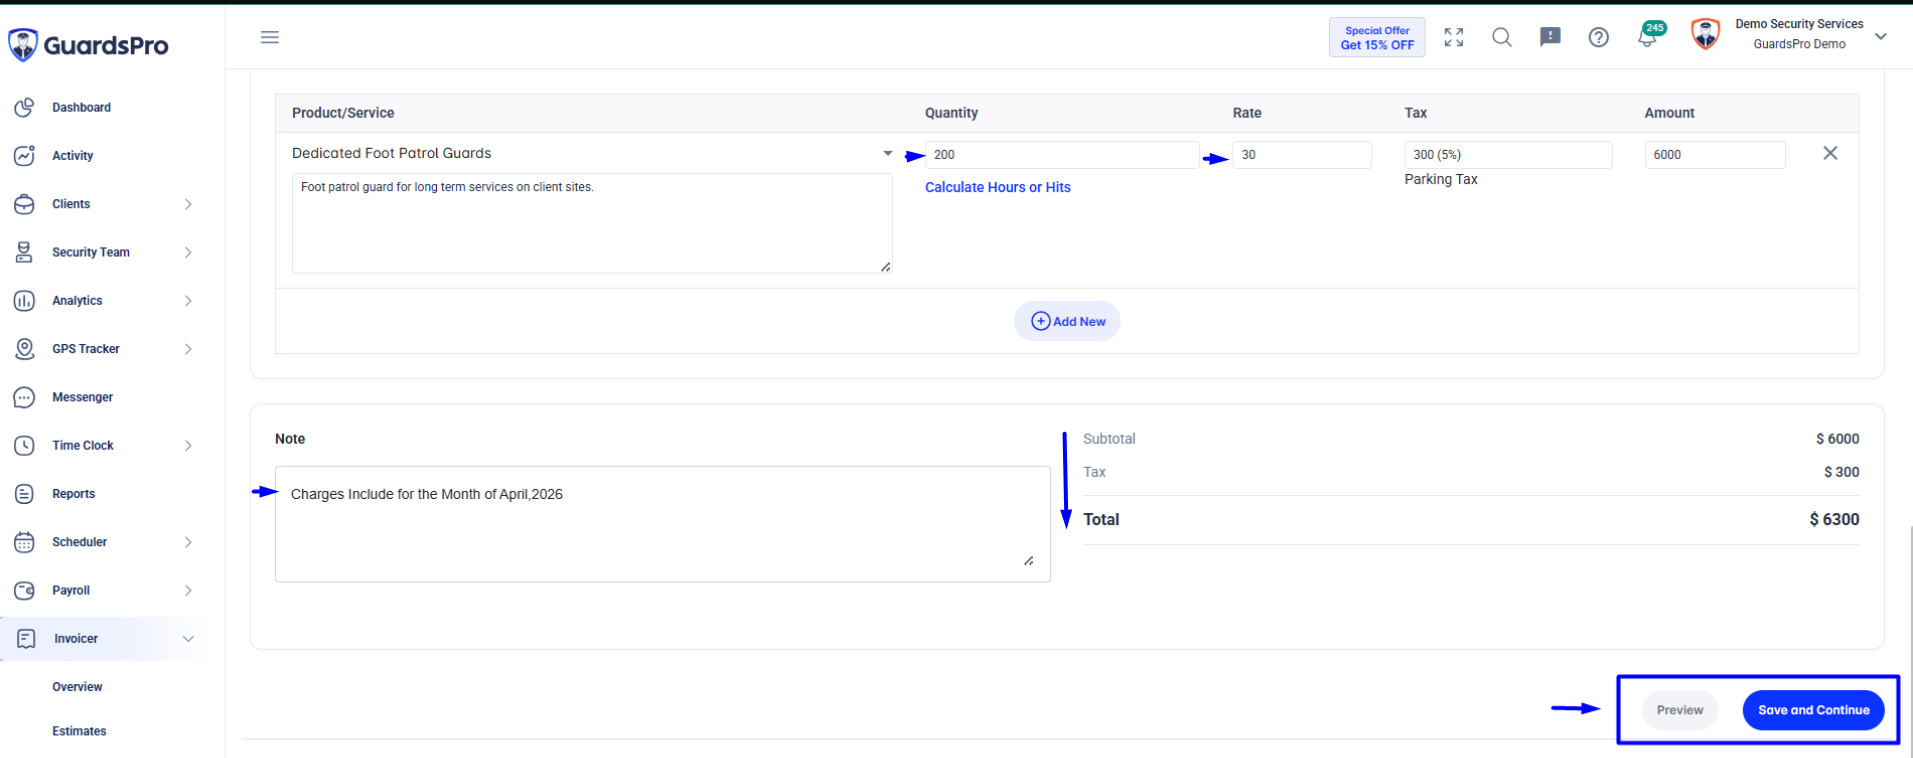
Task: Open the Activity menu item
Action: 73,155
